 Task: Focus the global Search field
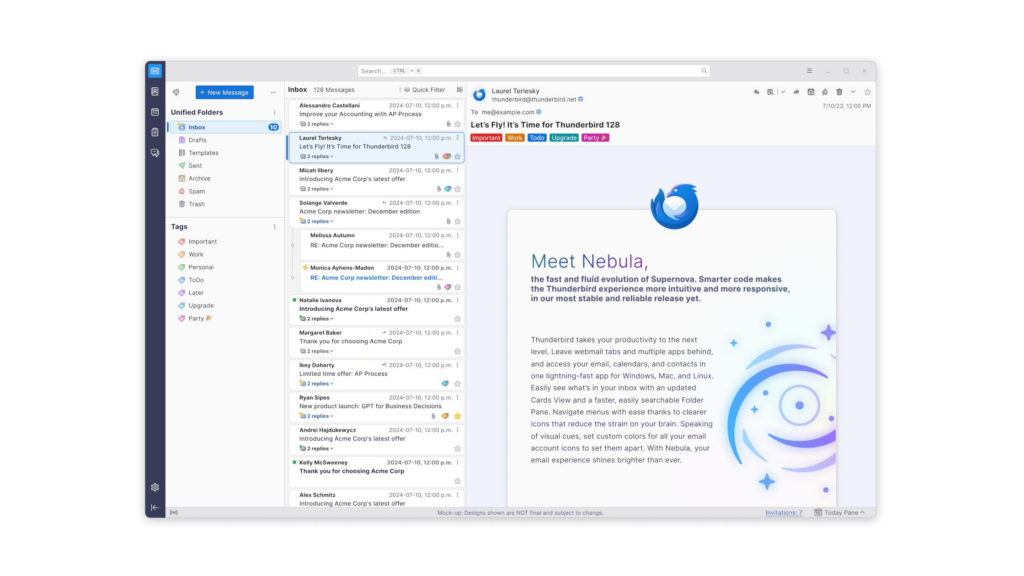pyautogui.click(x=534, y=71)
